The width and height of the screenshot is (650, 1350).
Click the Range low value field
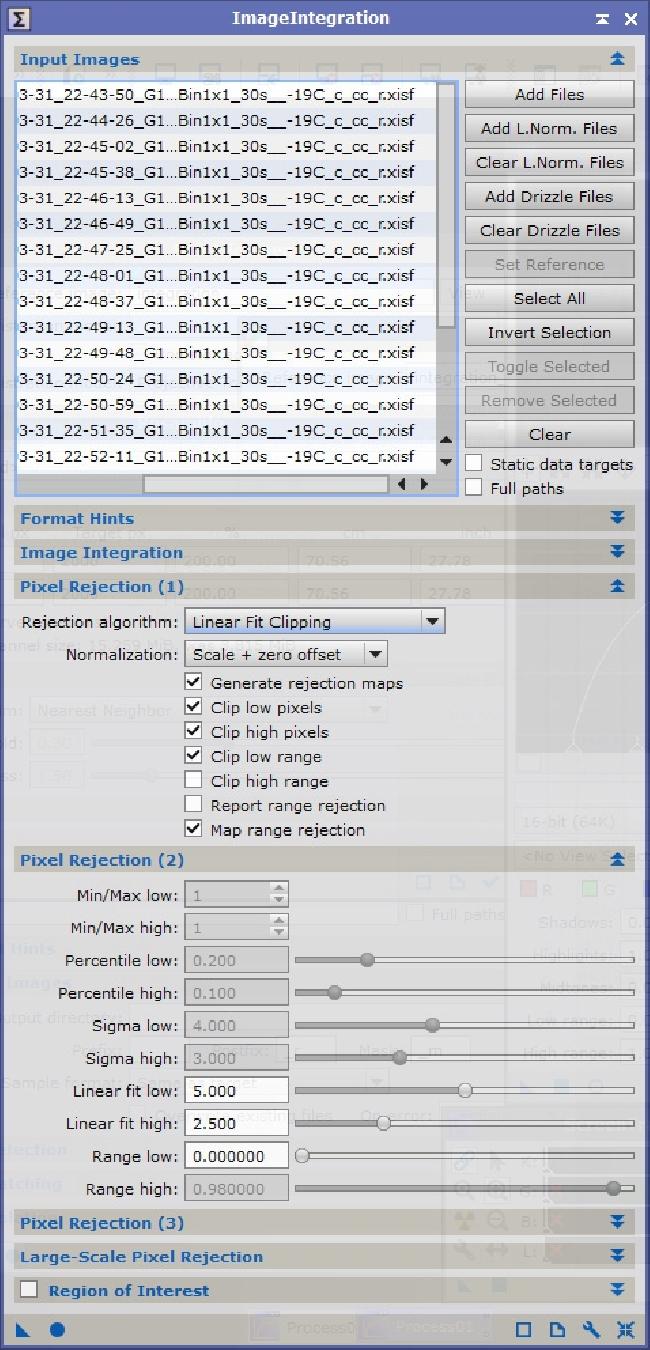[236, 1156]
